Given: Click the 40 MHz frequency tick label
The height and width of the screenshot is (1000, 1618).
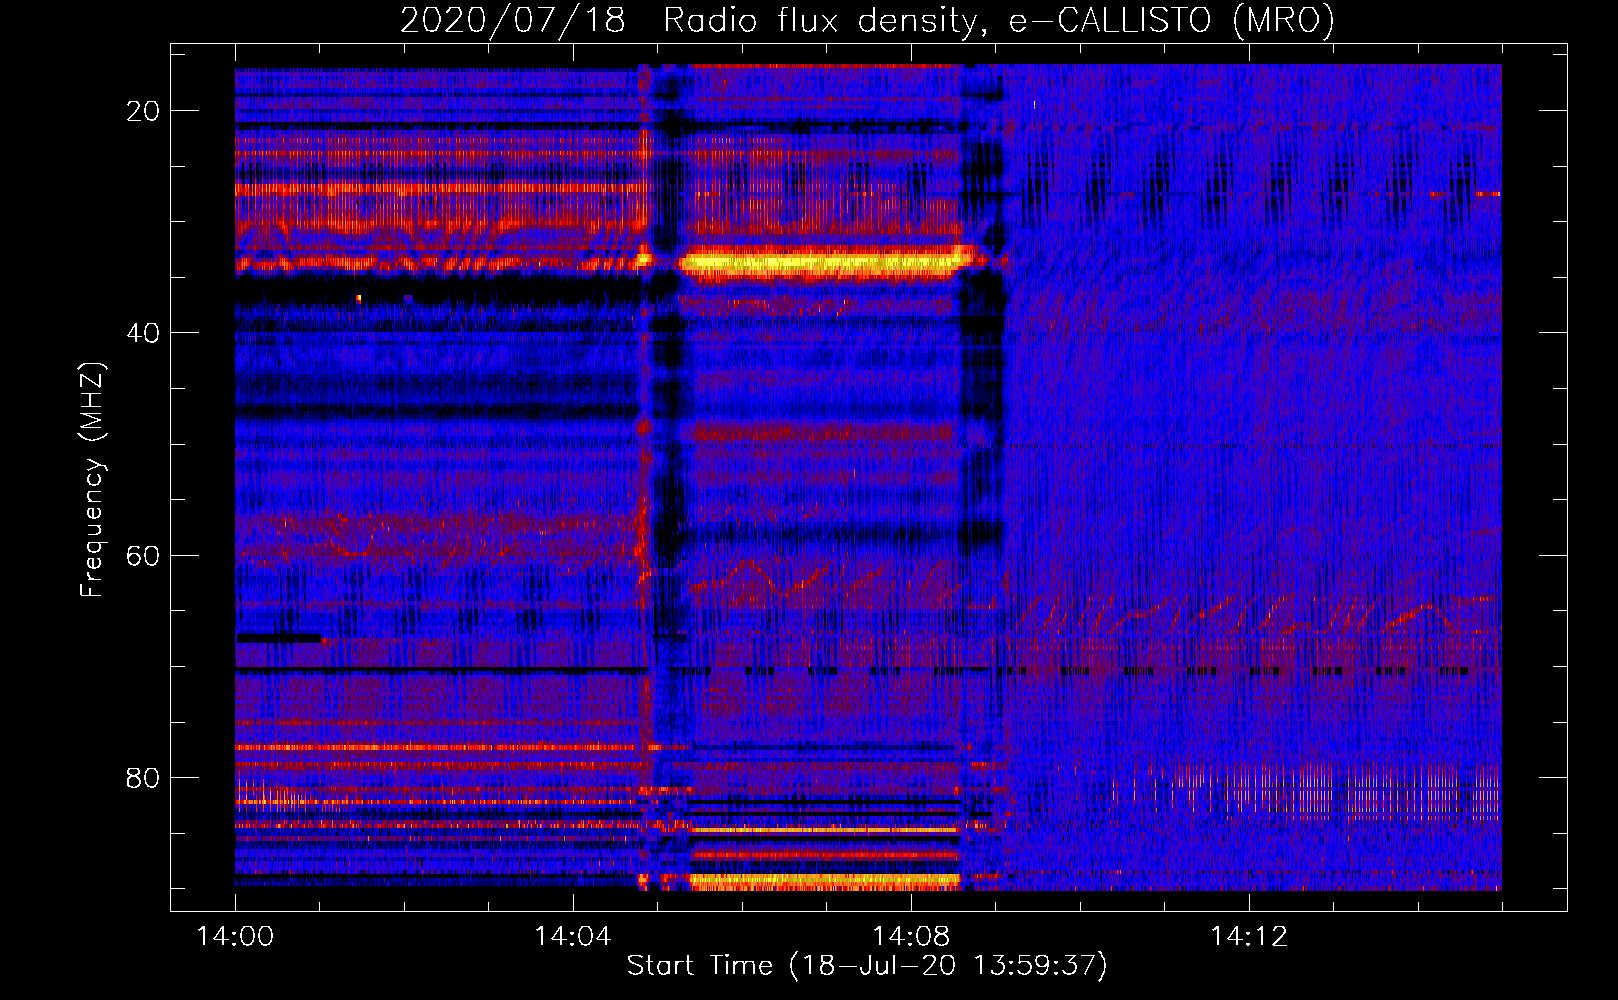Looking at the screenshot, I should [143, 333].
